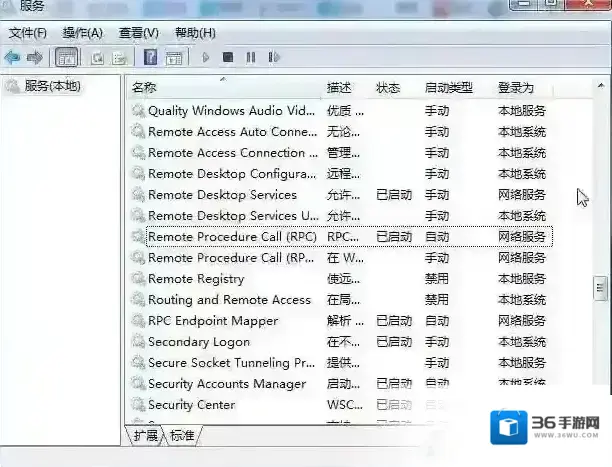The image size is (612, 467).
Task: Click gear icon beside Secondary Logon
Action: pyautogui.click(x=138, y=342)
